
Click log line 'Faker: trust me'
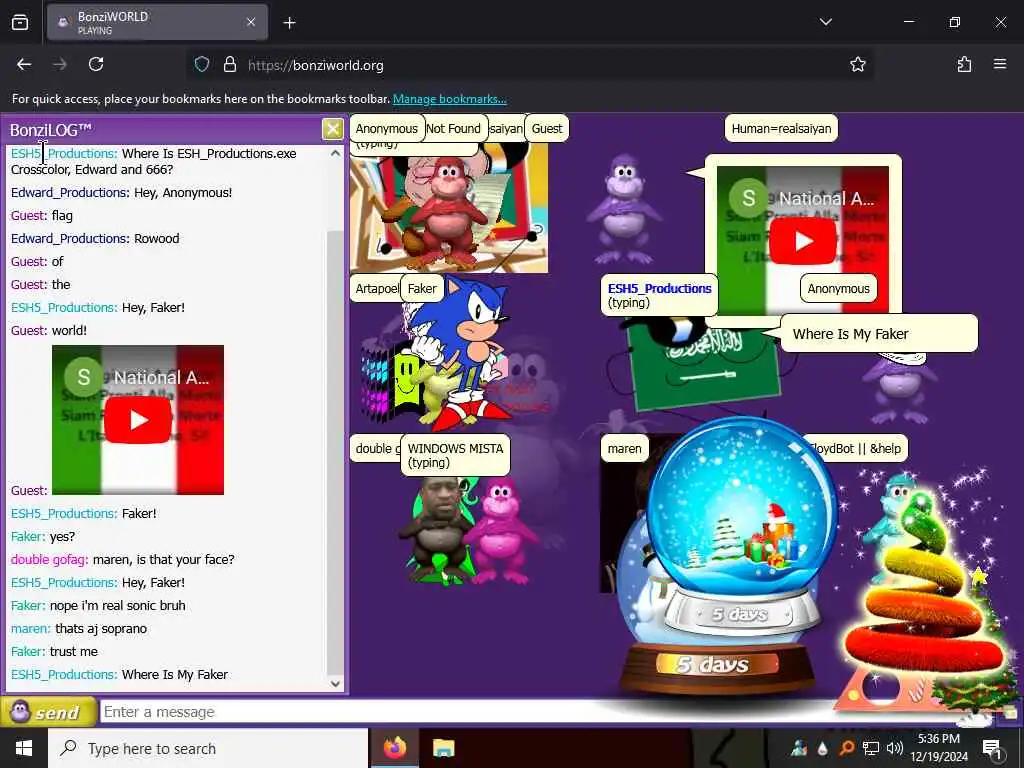point(54,651)
